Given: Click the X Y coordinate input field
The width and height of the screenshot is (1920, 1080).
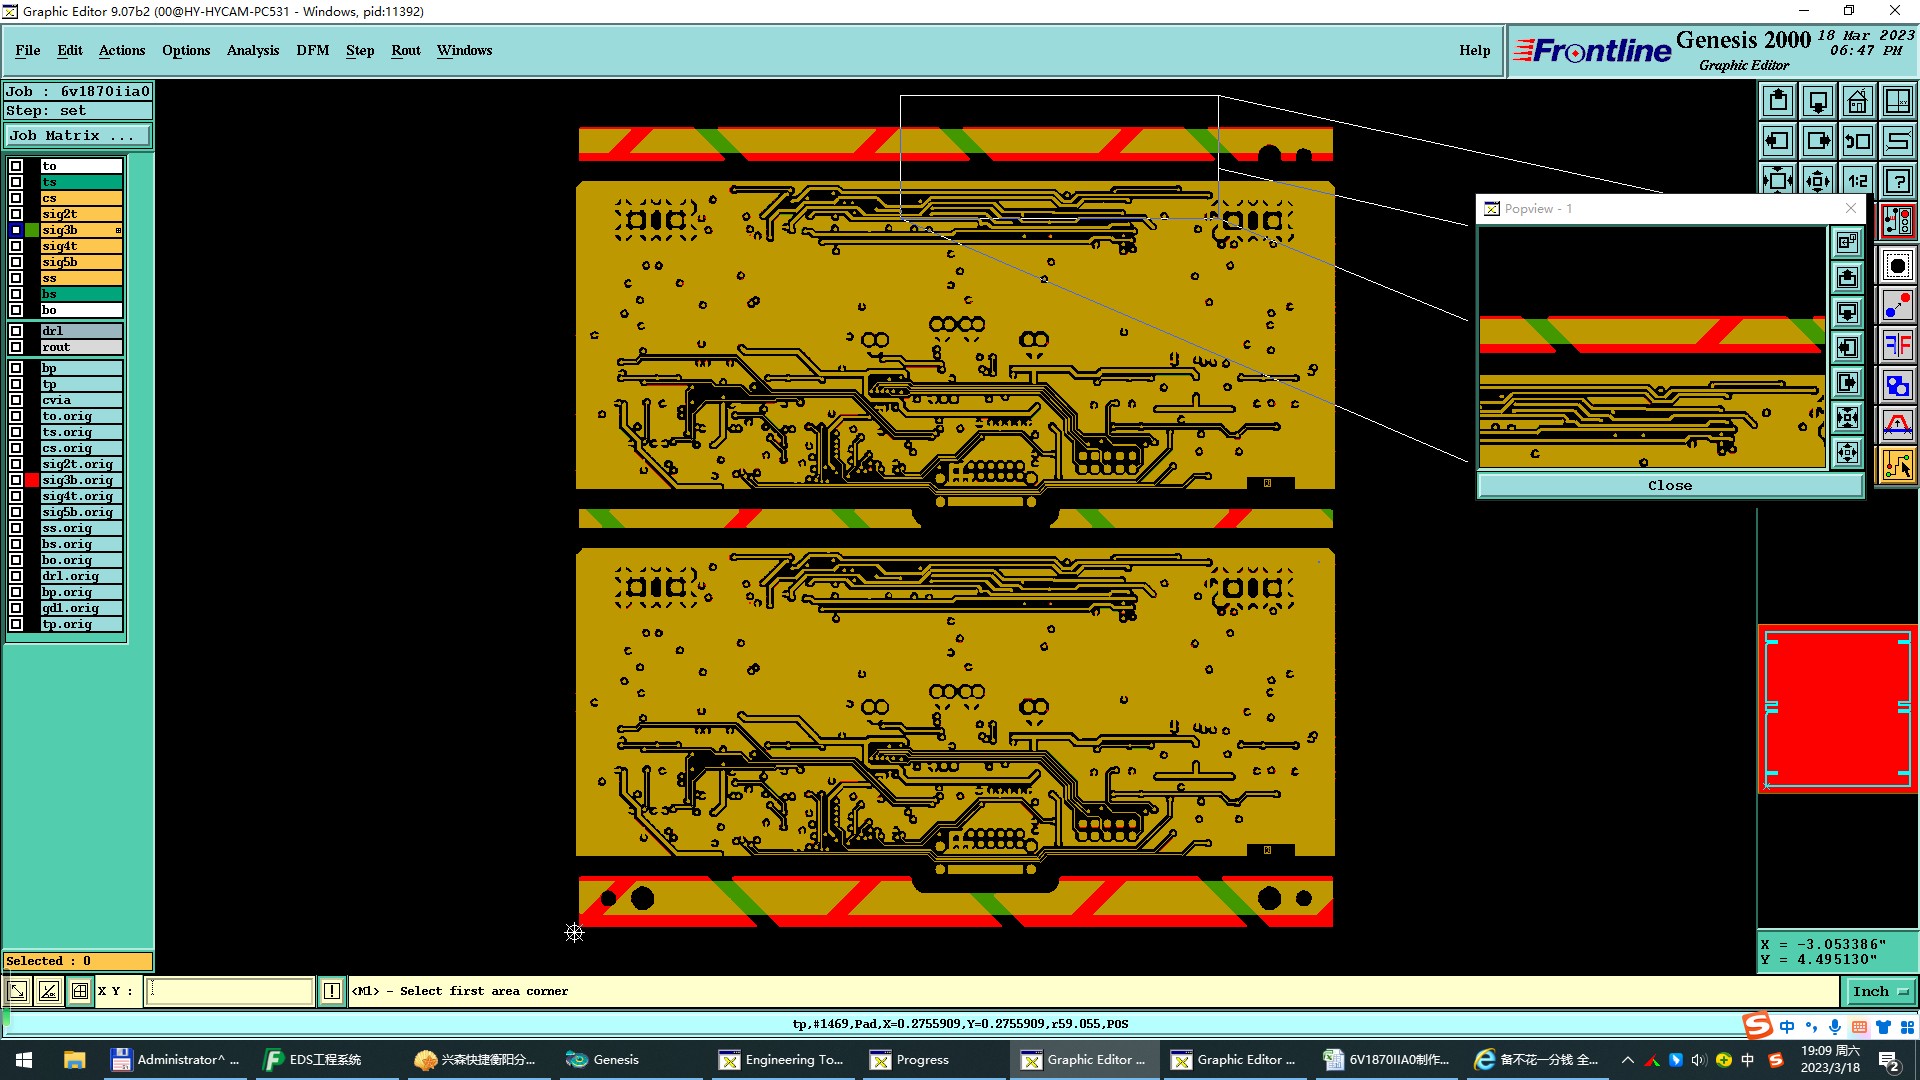Looking at the screenshot, I should [230, 991].
